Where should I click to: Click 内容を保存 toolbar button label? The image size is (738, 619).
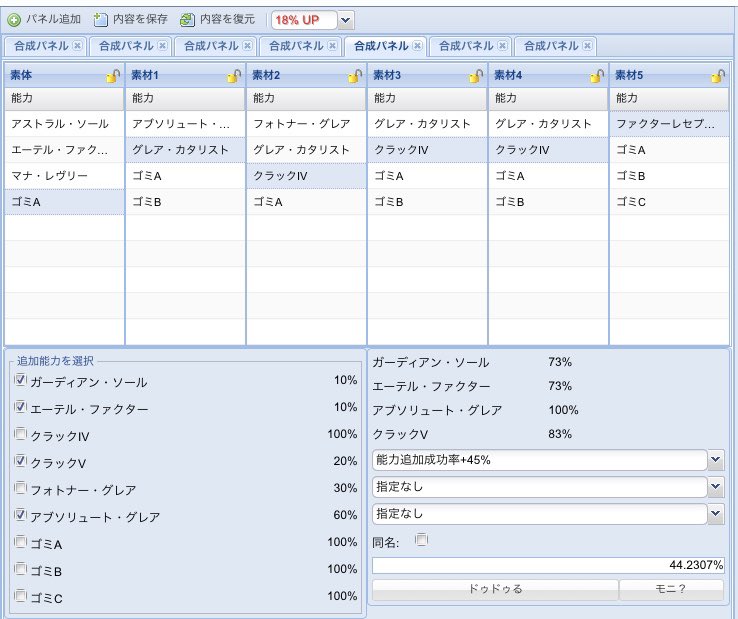click(140, 19)
